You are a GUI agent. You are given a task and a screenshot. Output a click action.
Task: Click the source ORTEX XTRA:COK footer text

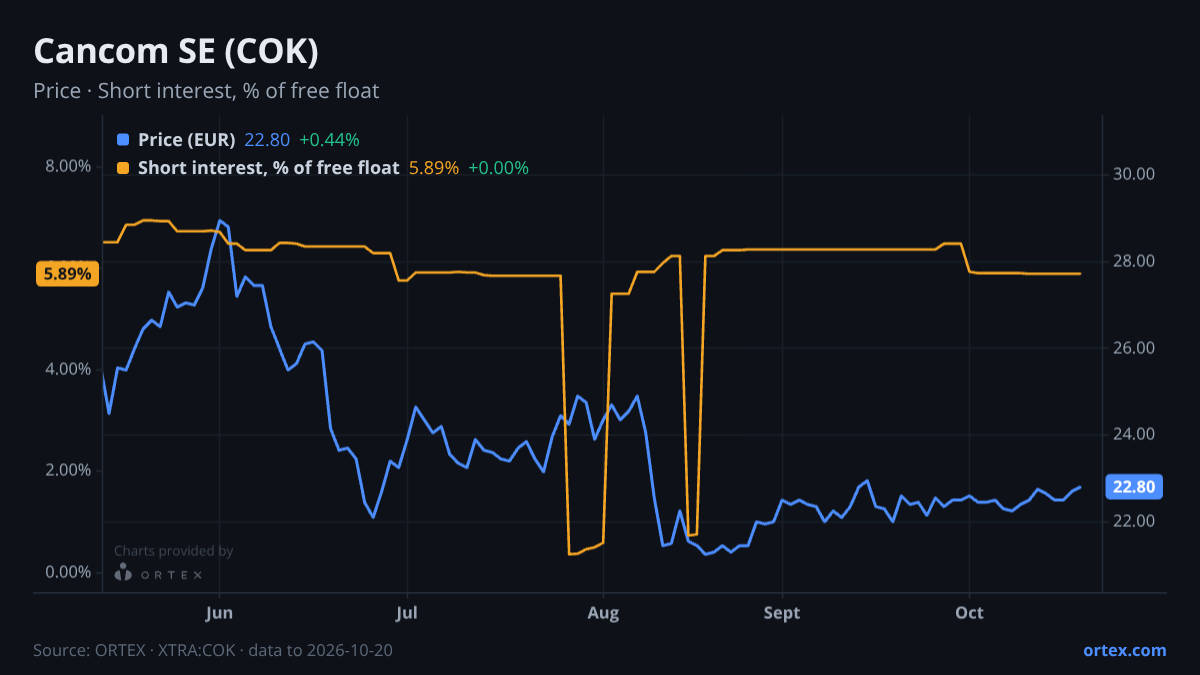(x=213, y=650)
